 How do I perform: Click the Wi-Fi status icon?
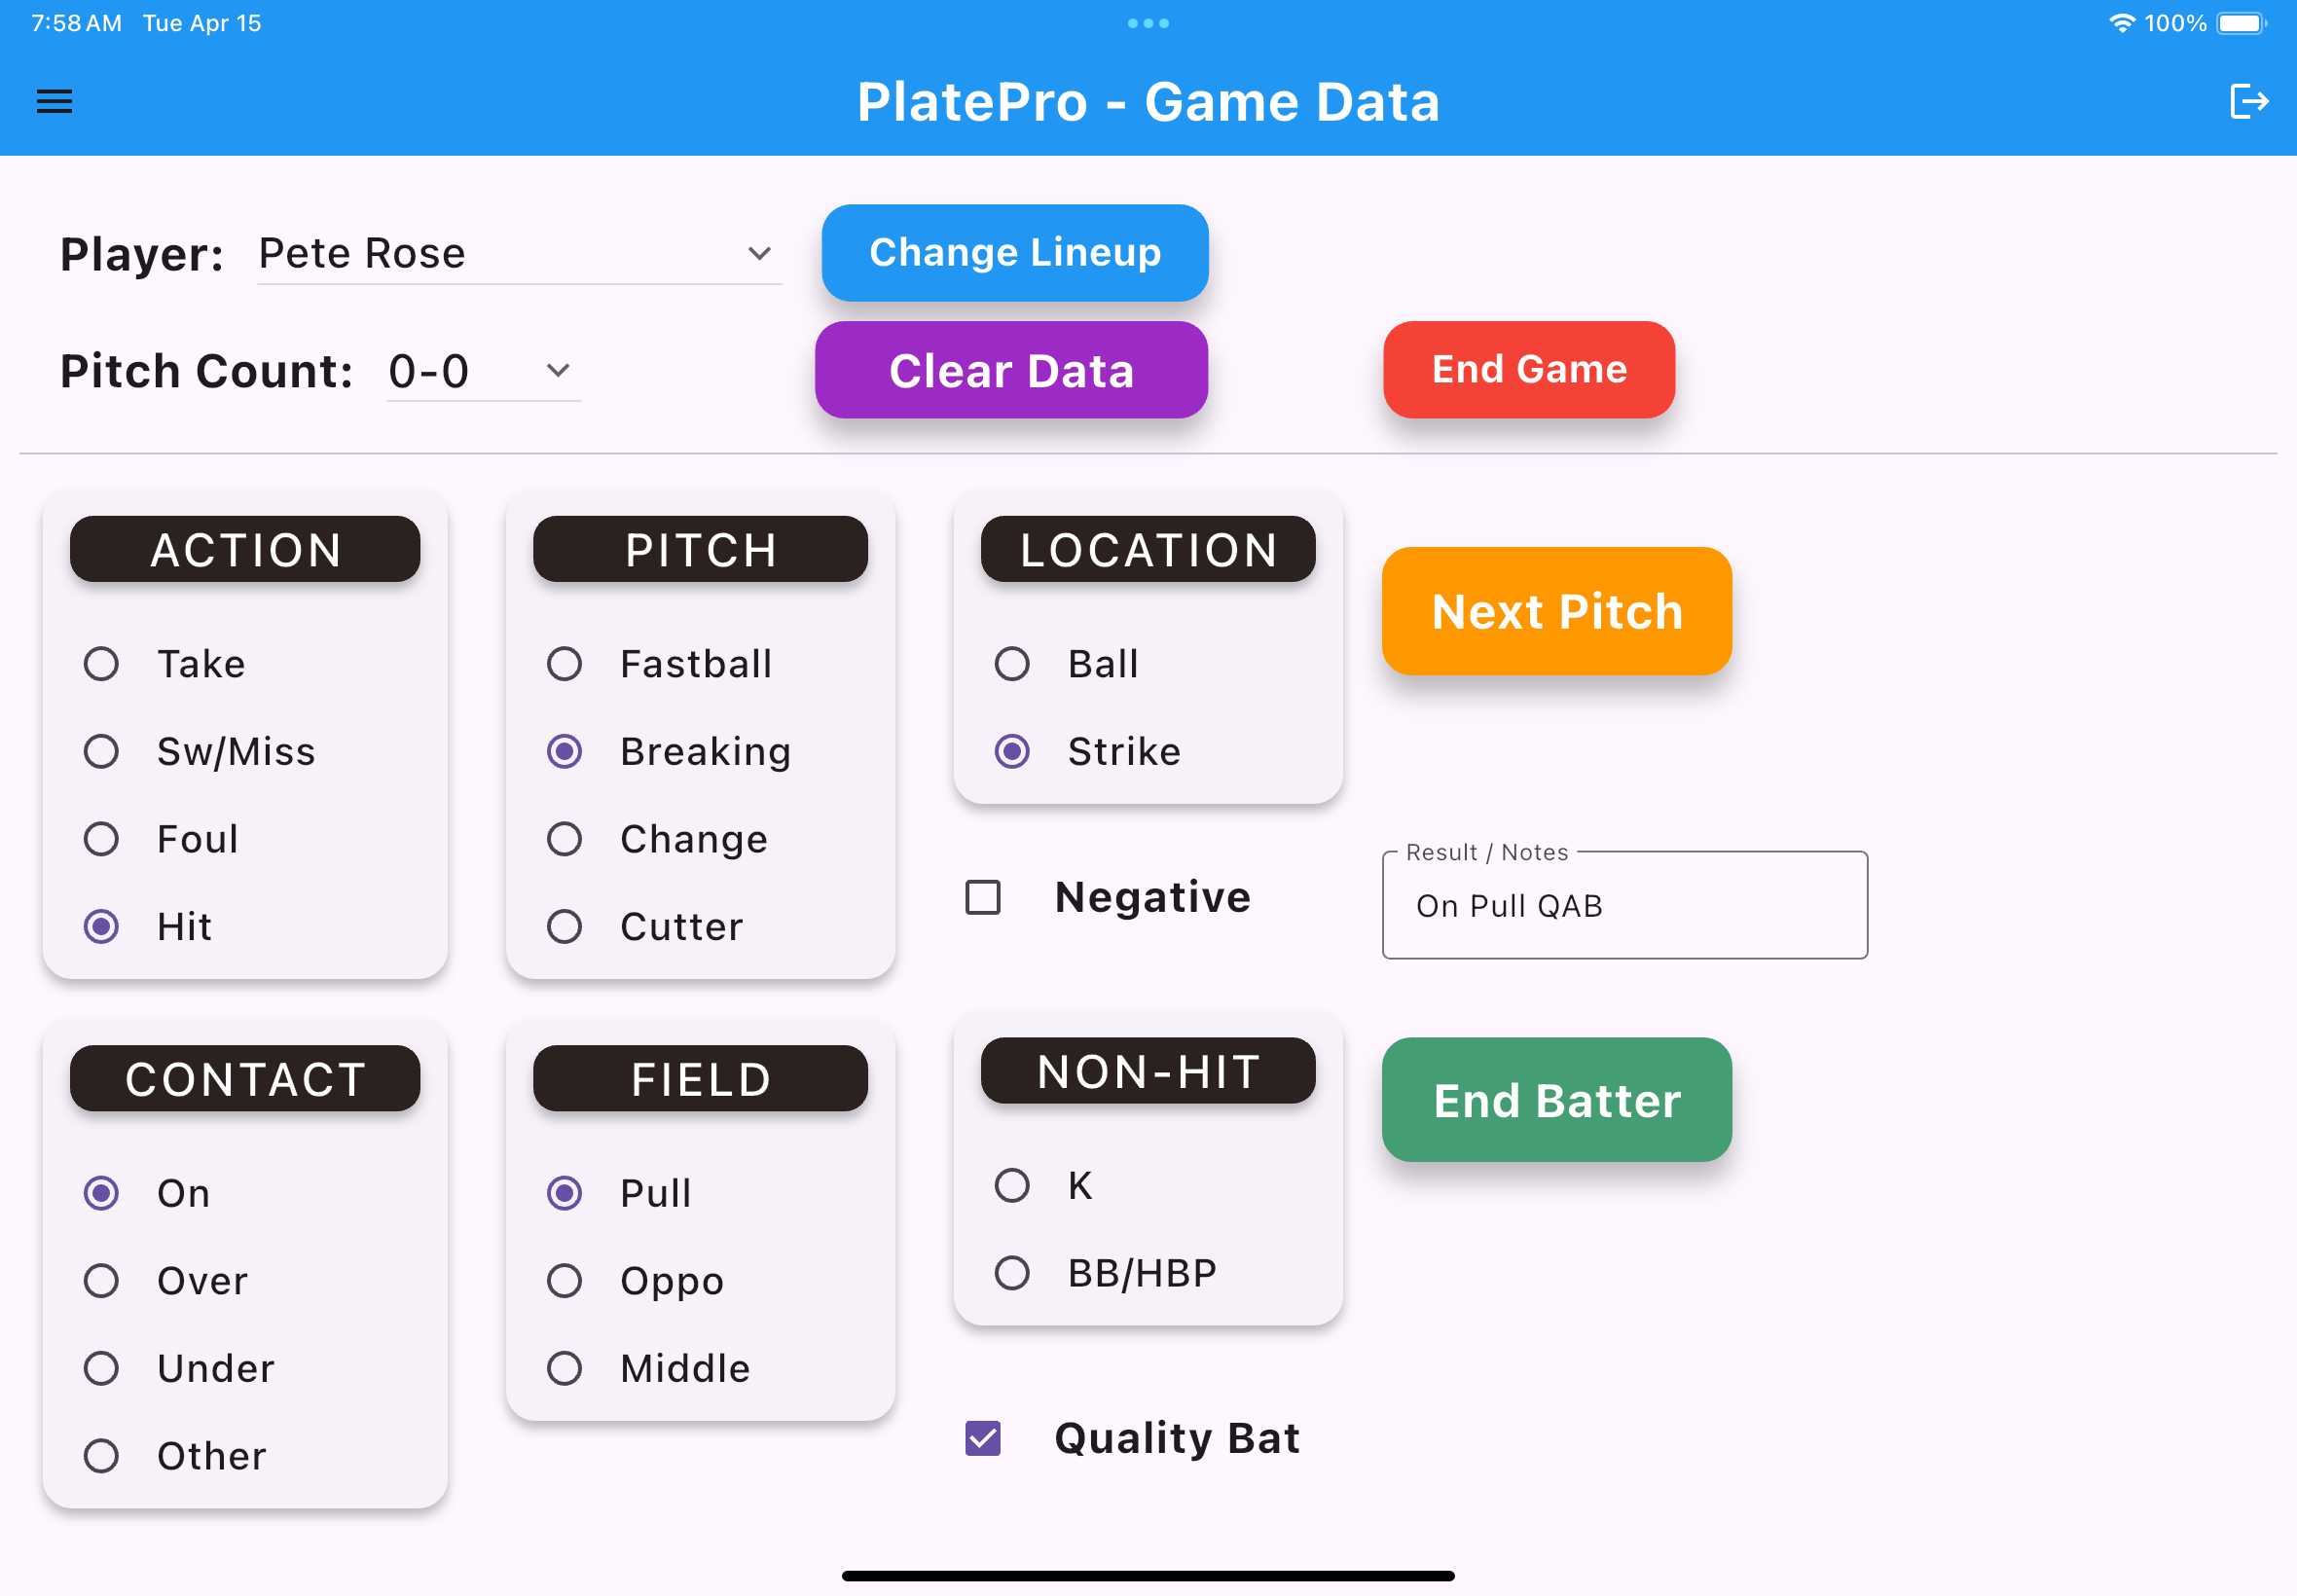(2123, 22)
